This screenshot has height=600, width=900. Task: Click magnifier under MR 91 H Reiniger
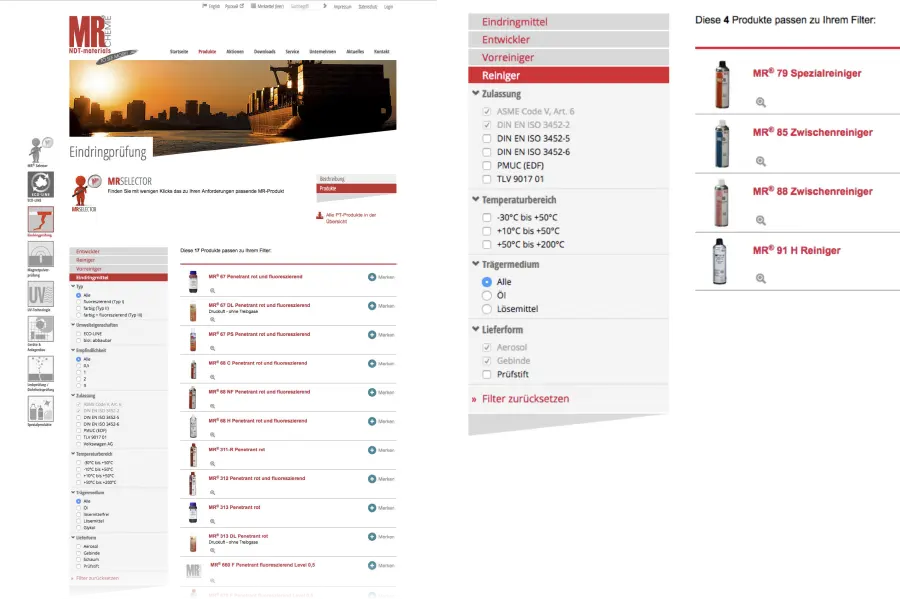[761, 278]
